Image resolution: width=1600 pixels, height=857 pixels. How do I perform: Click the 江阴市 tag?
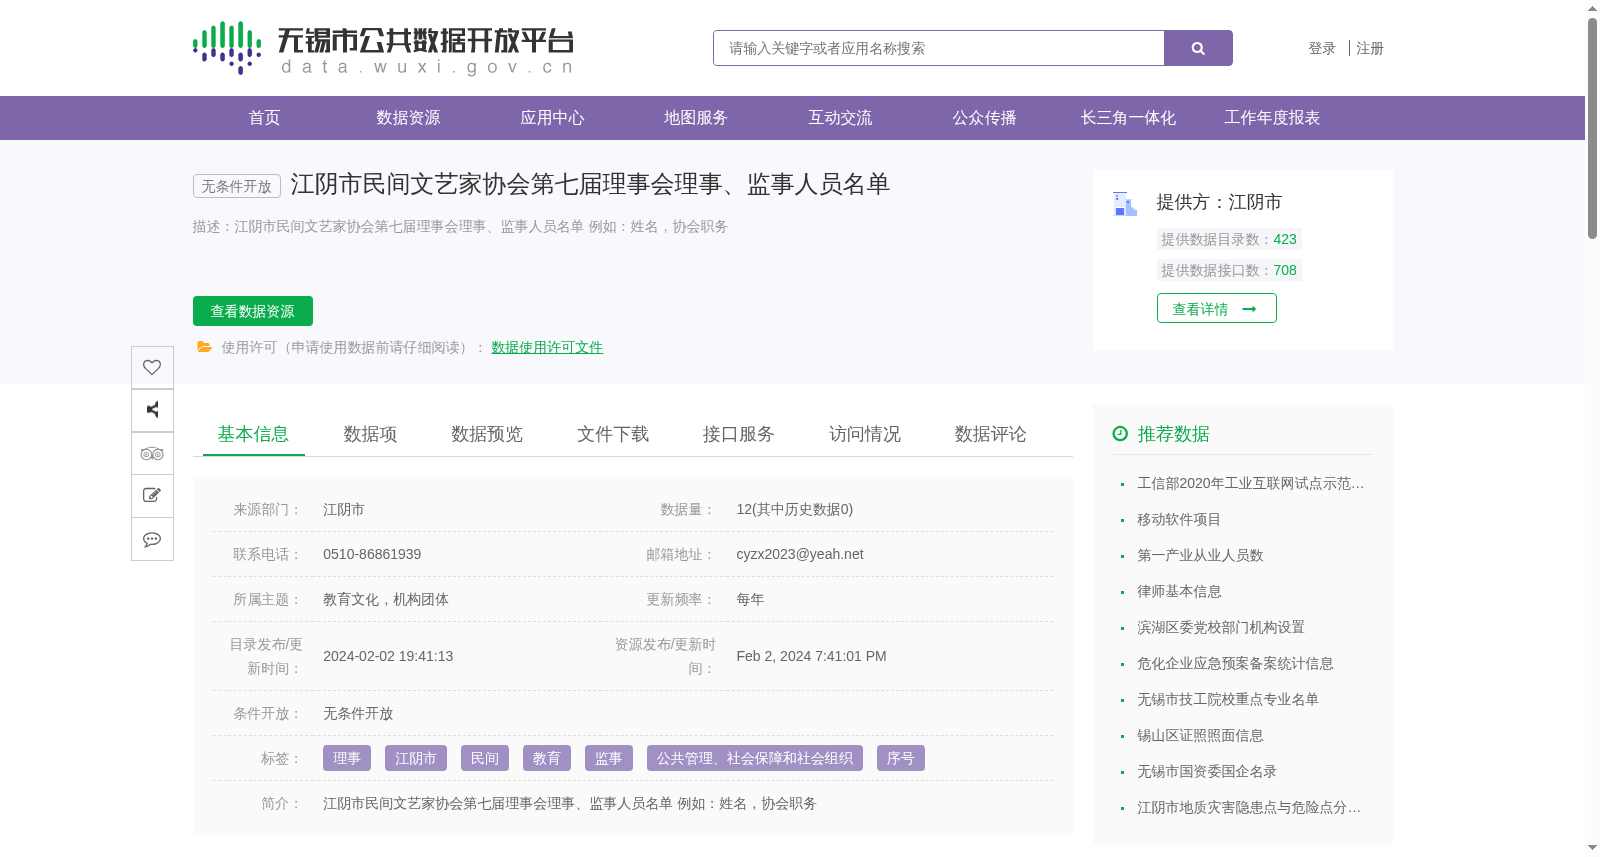point(416,758)
